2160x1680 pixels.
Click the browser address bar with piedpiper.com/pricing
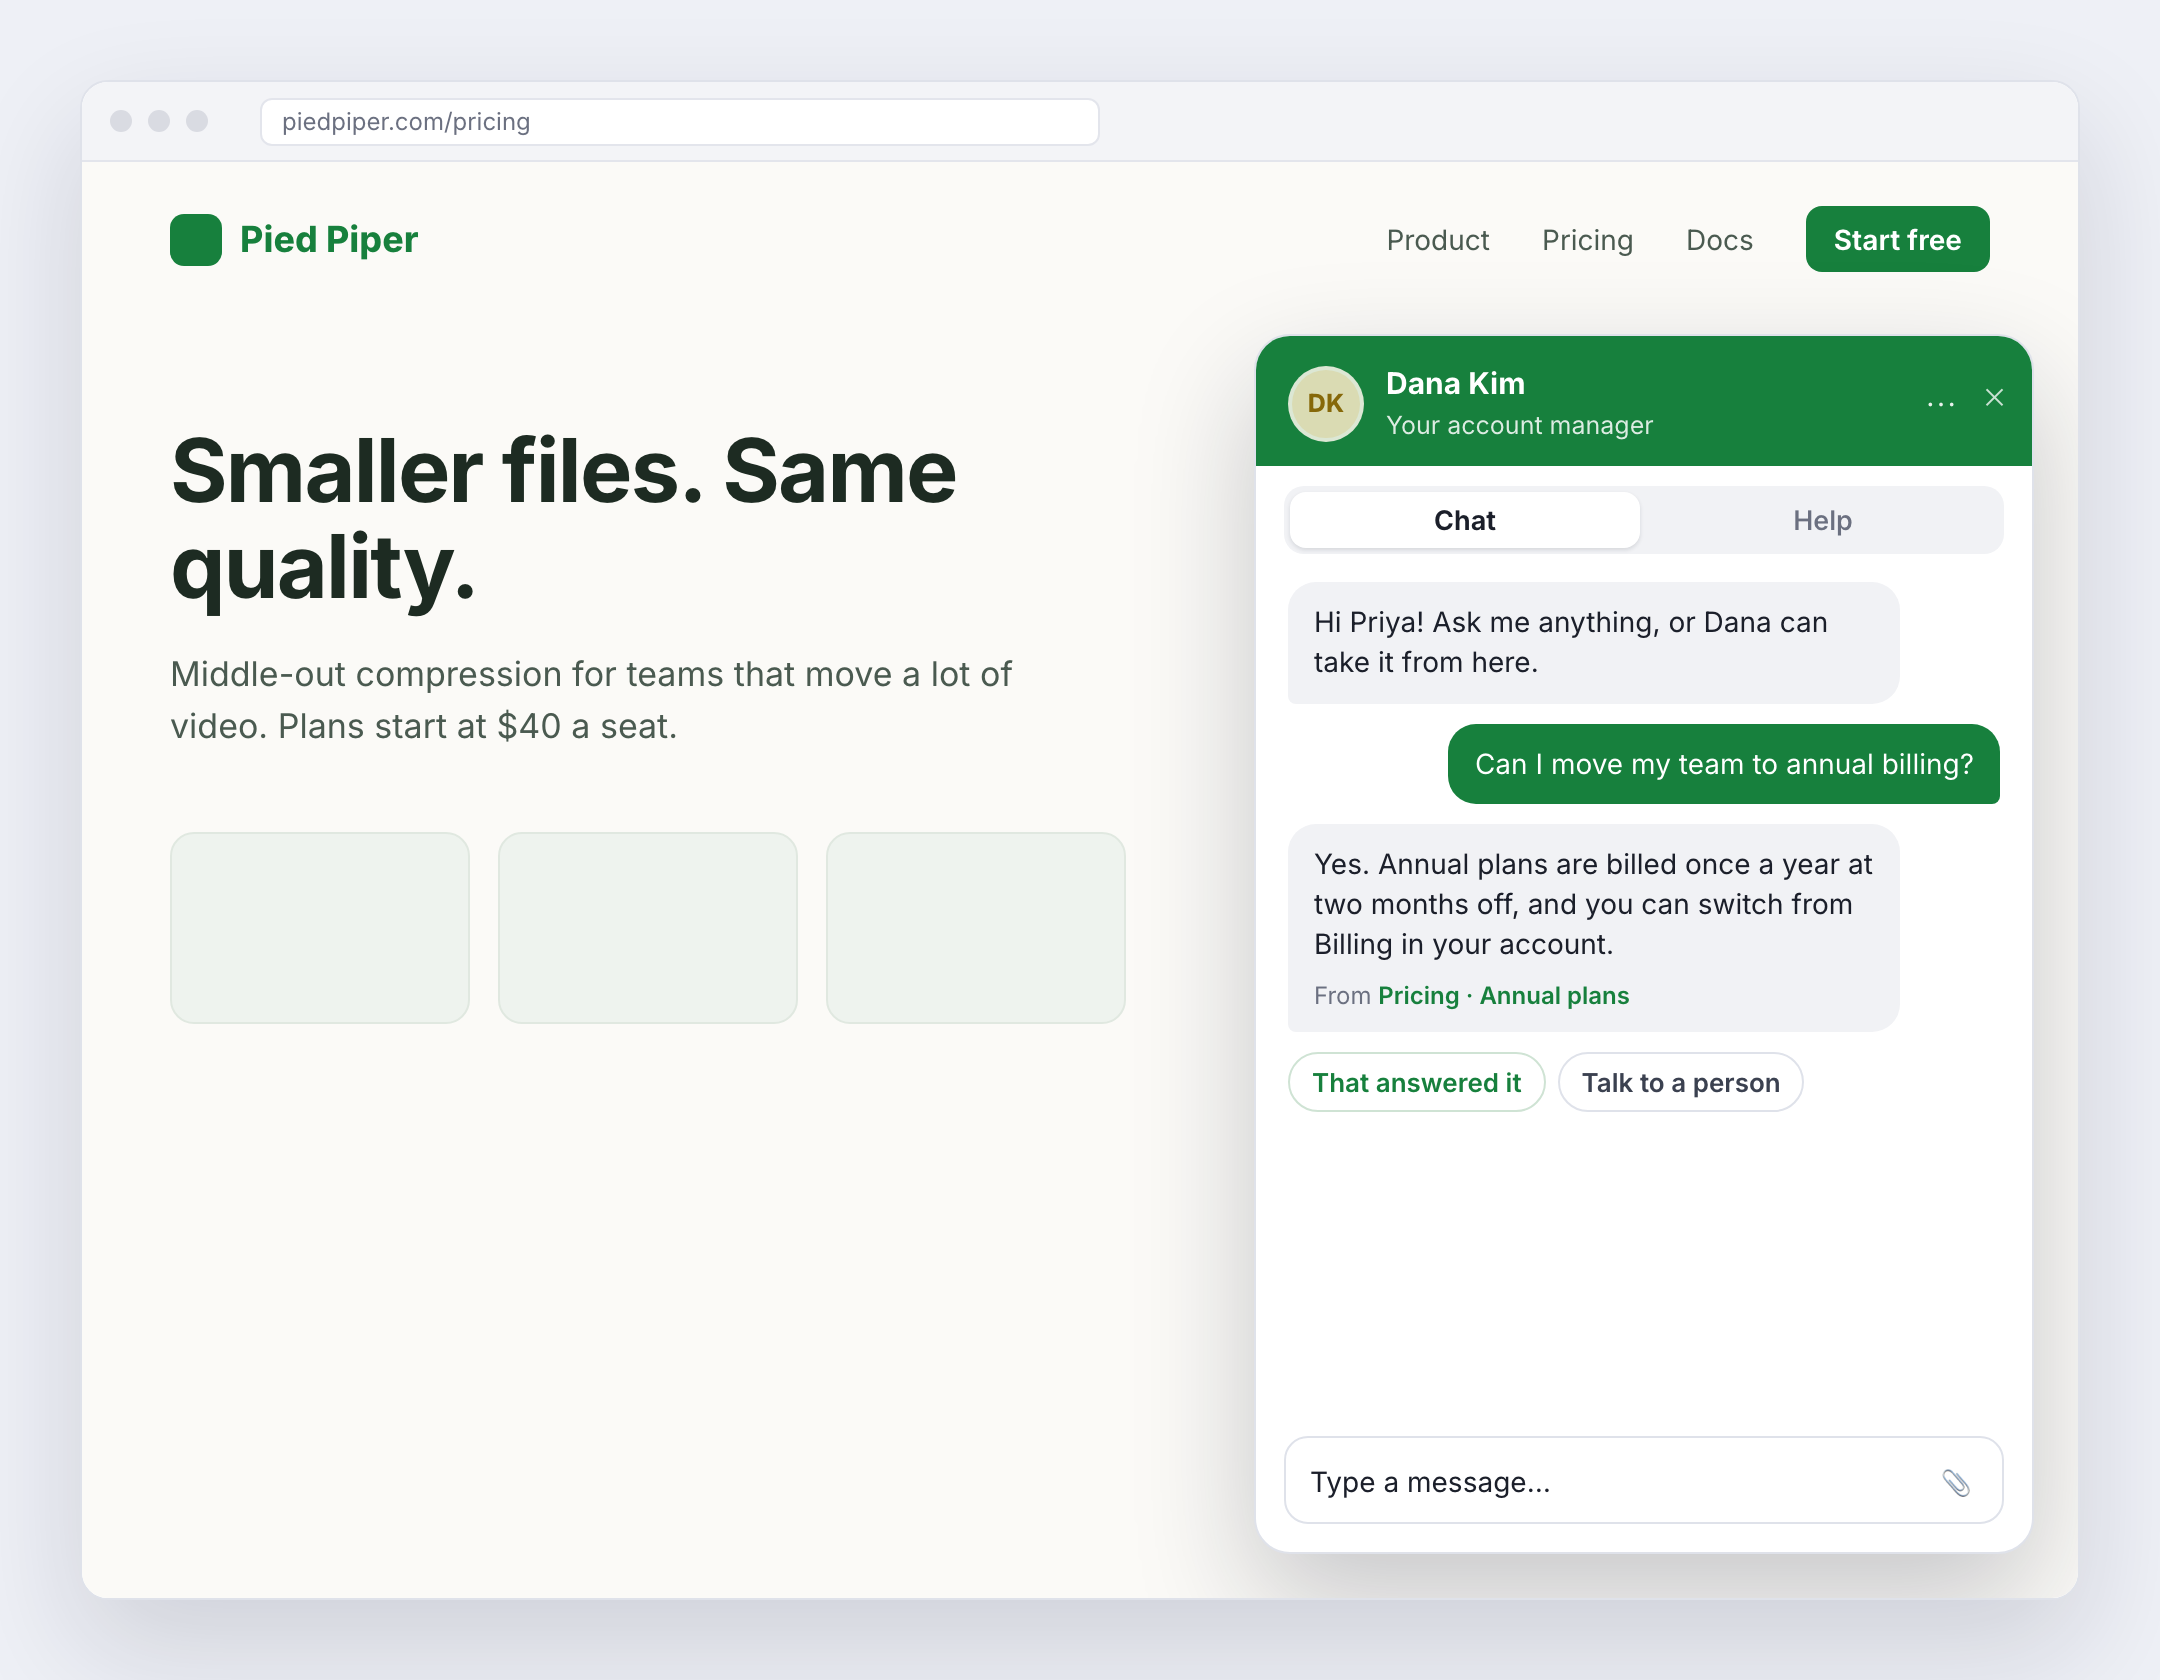(679, 122)
